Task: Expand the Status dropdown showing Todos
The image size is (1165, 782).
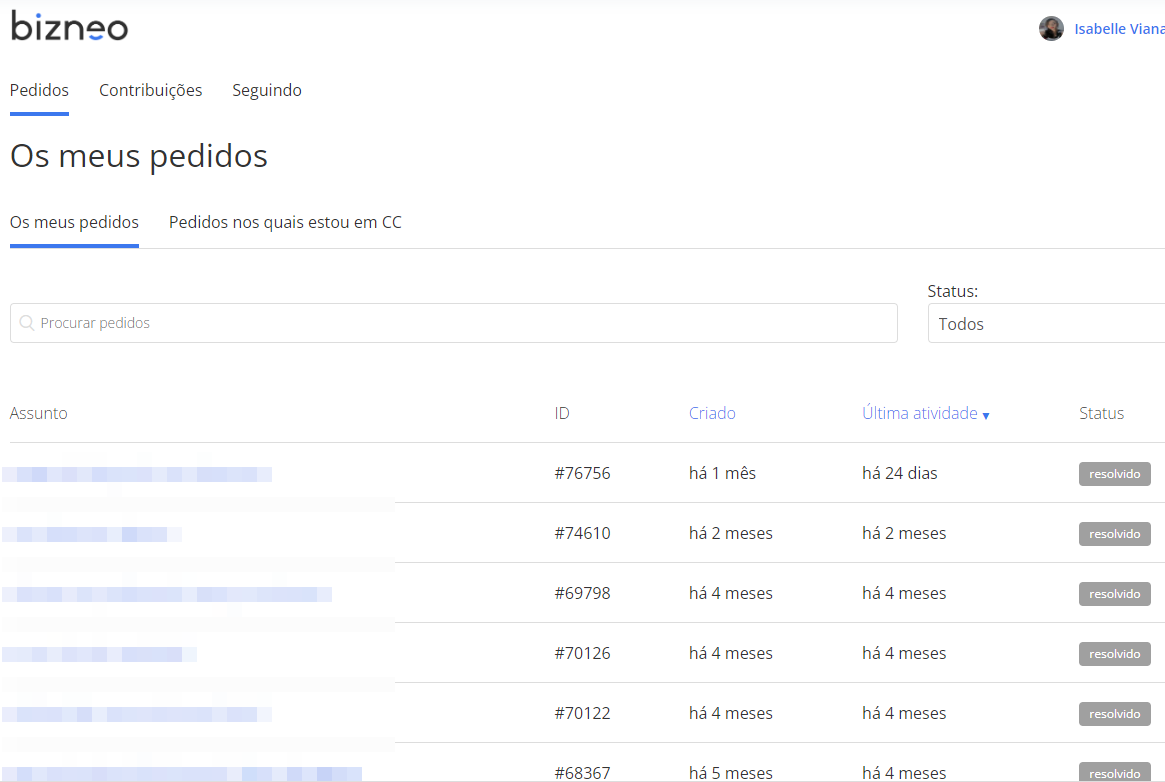Action: [x=1045, y=324]
